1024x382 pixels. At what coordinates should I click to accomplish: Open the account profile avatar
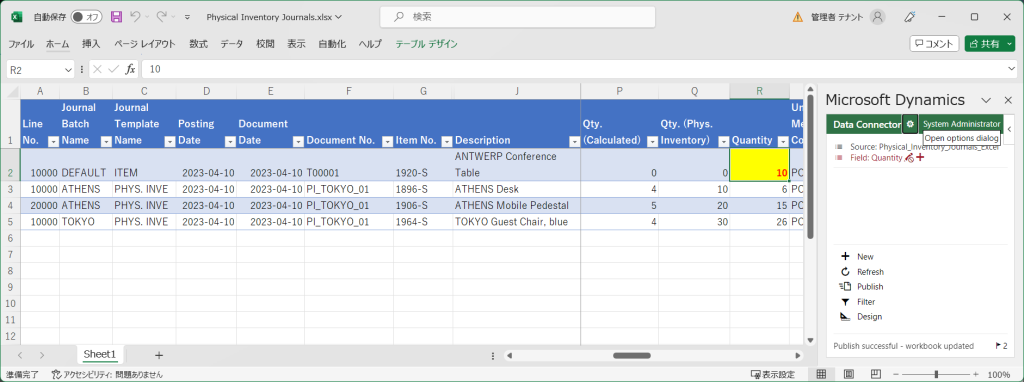[879, 17]
